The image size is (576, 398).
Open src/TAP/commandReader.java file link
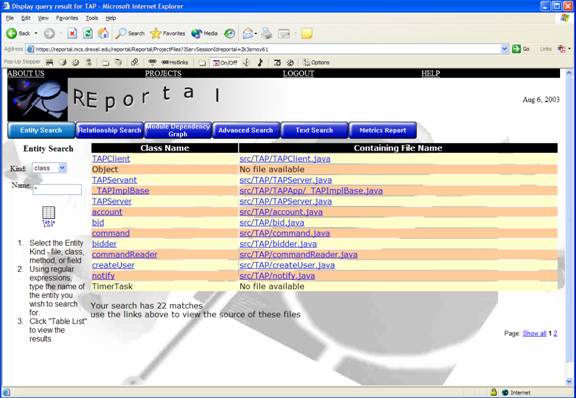[x=298, y=254]
